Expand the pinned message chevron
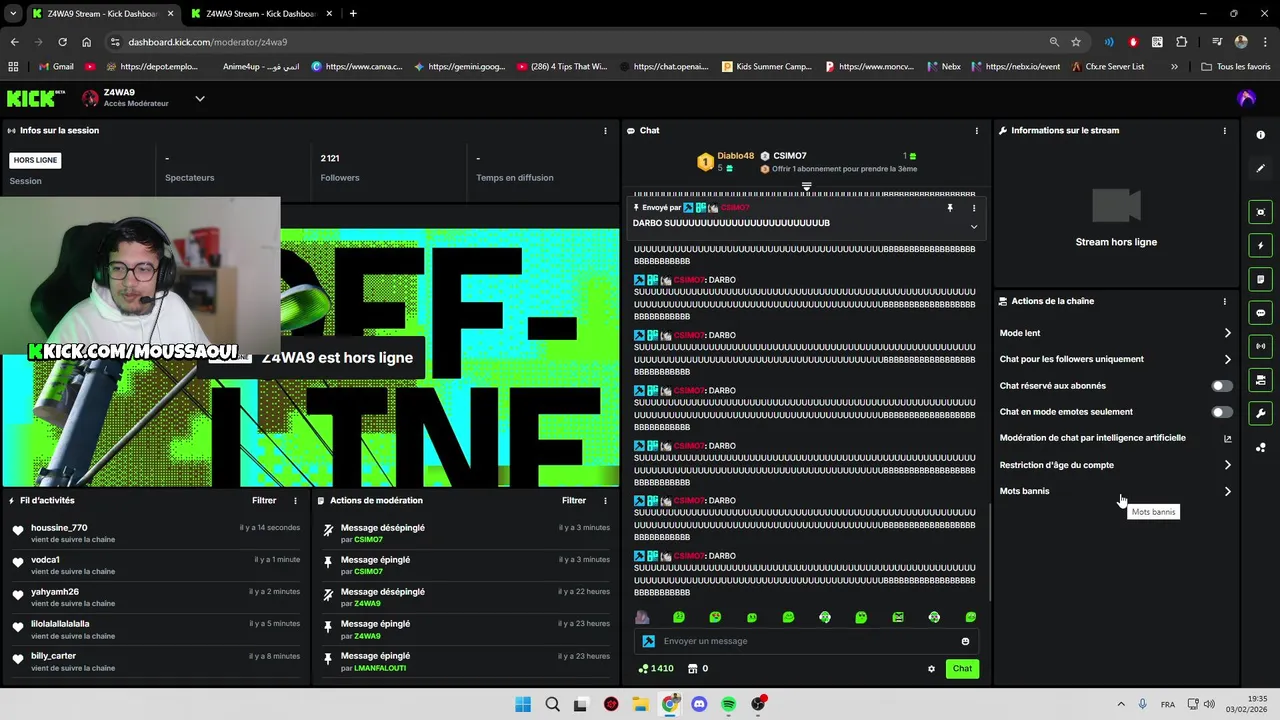Image resolution: width=1280 pixels, height=720 pixels. pyautogui.click(x=974, y=227)
